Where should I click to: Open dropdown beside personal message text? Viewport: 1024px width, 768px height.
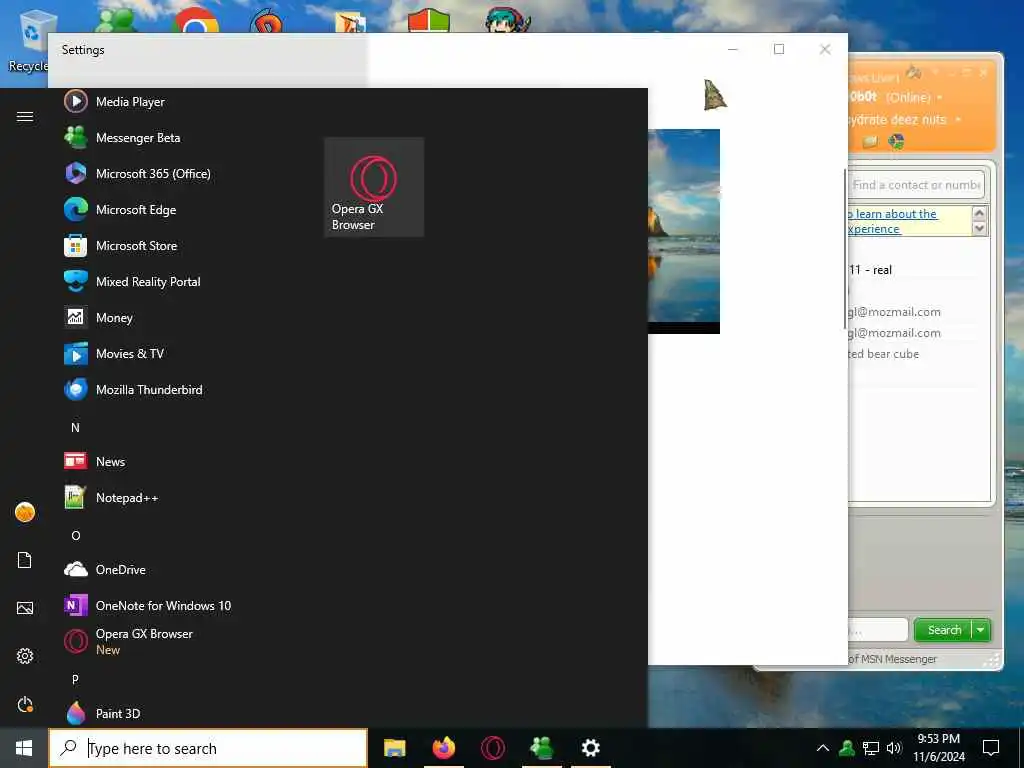coord(958,120)
